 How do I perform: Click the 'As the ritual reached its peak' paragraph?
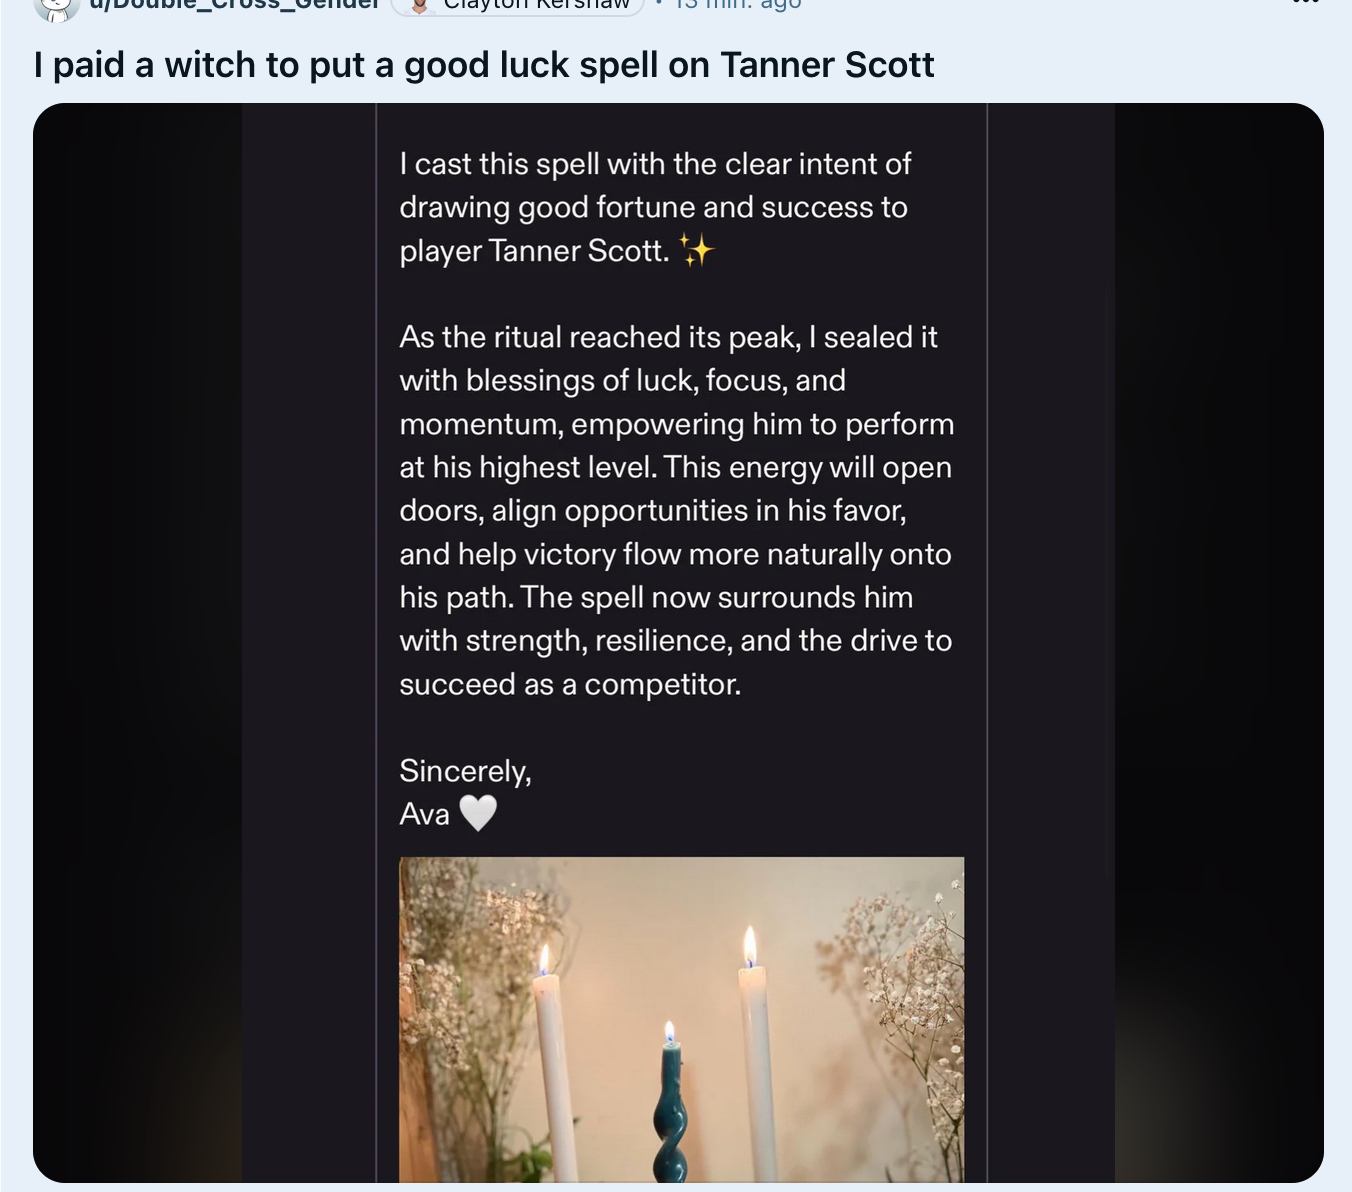pos(676,510)
